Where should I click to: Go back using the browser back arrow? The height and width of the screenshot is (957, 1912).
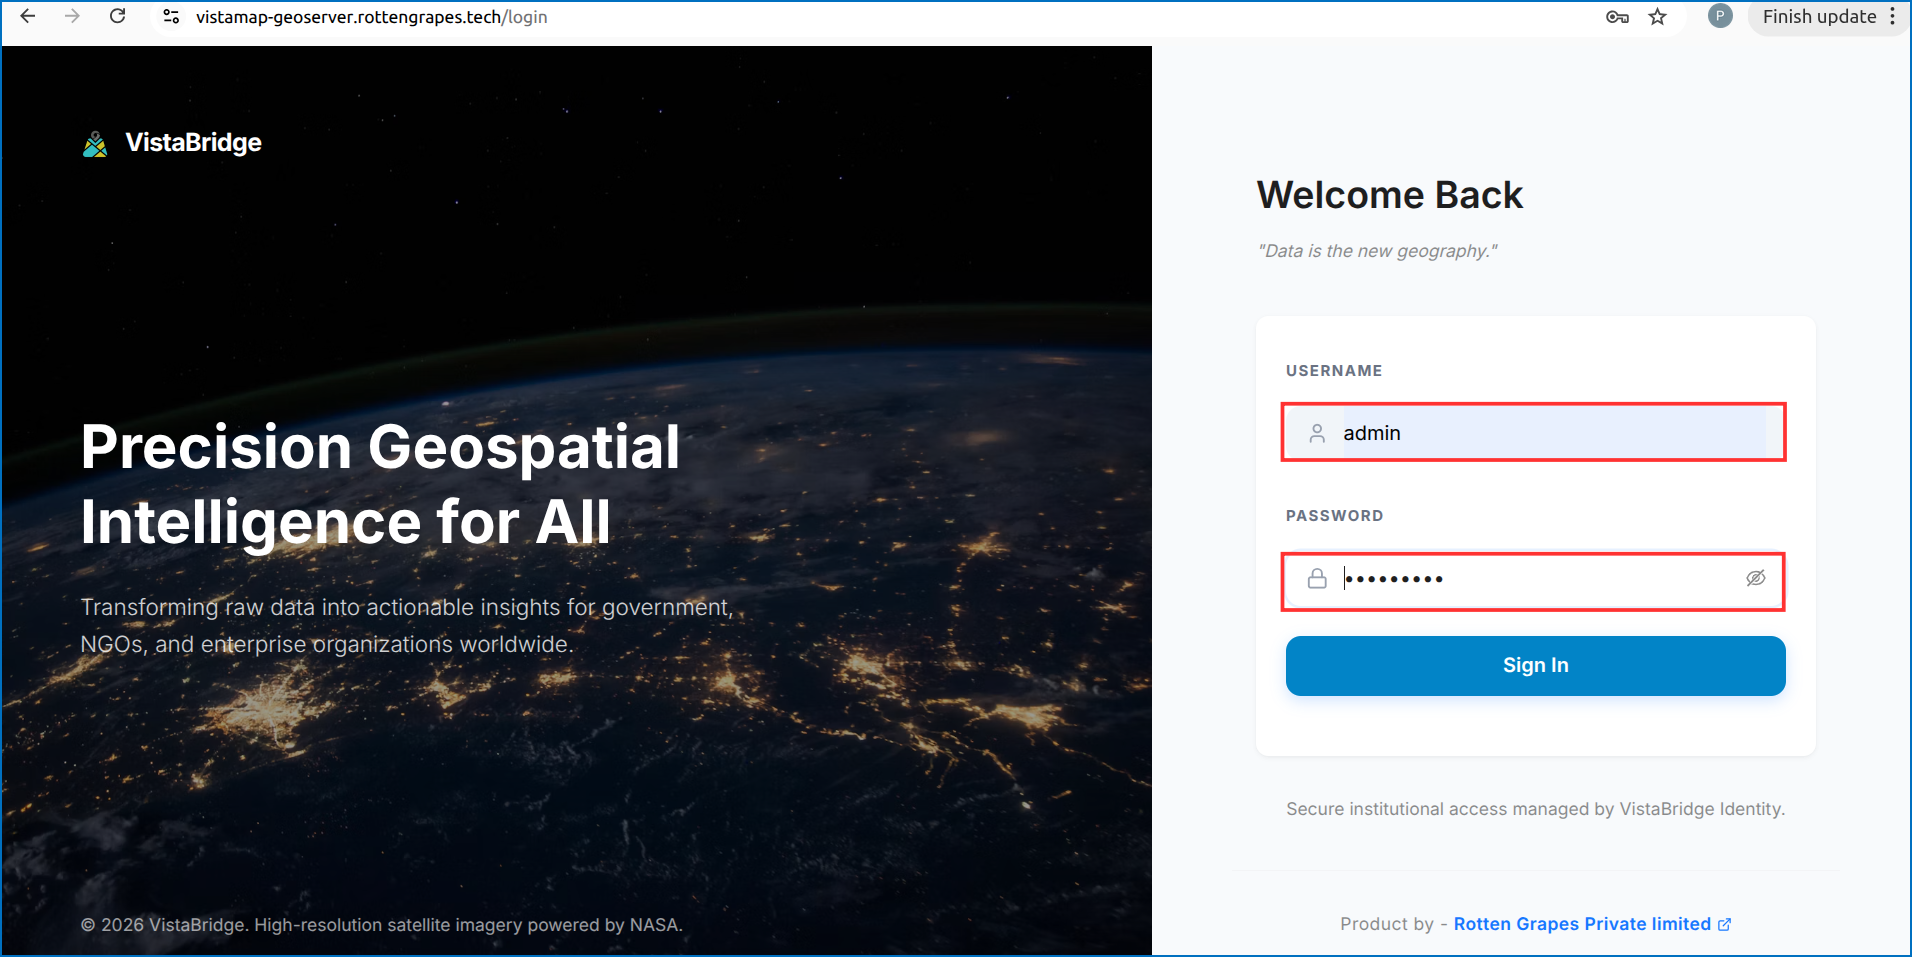click(x=28, y=17)
